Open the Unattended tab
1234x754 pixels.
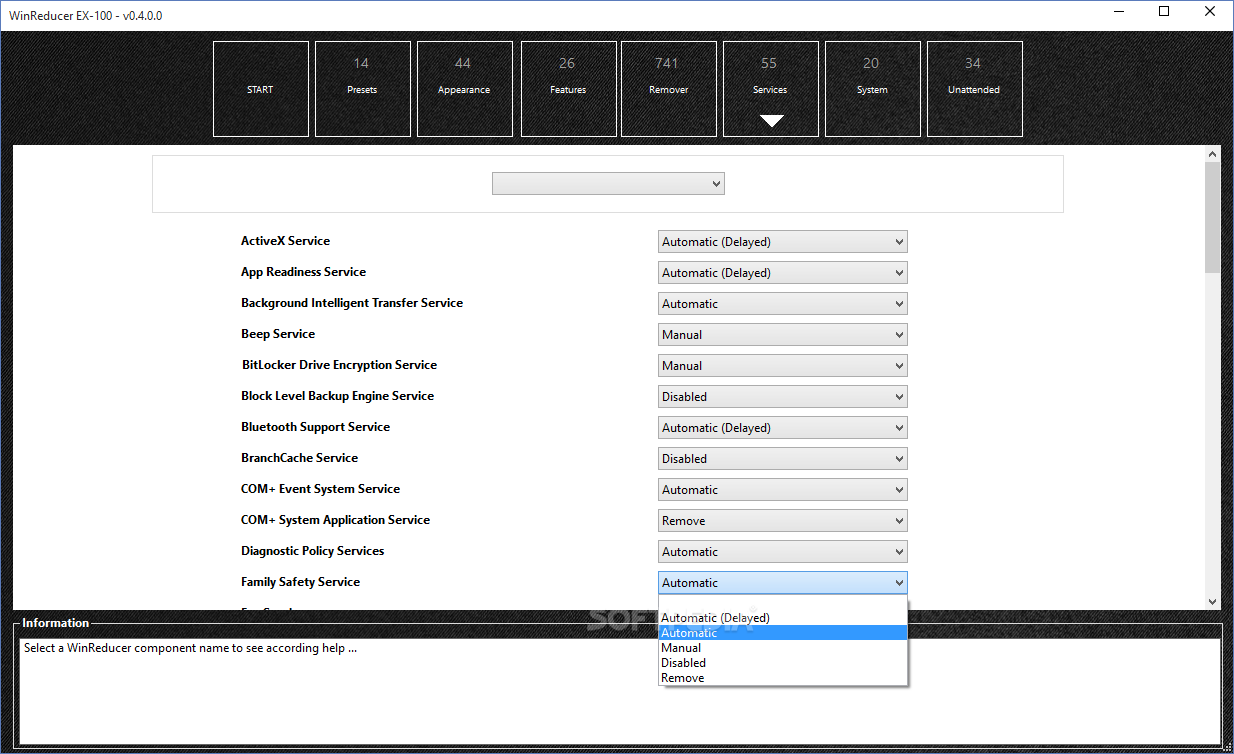pyautogui.click(x=974, y=89)
